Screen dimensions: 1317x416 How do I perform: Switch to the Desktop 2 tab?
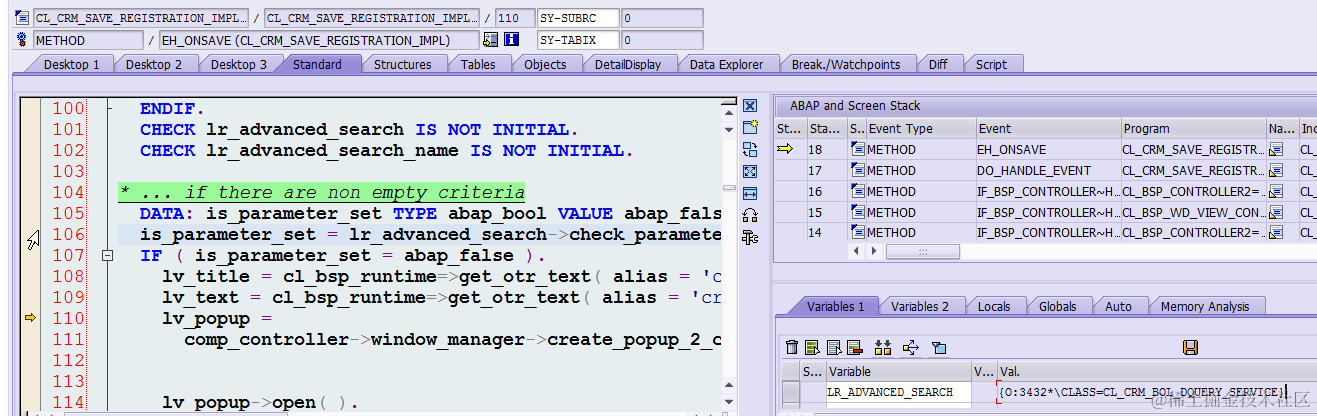tap(154, 64)
